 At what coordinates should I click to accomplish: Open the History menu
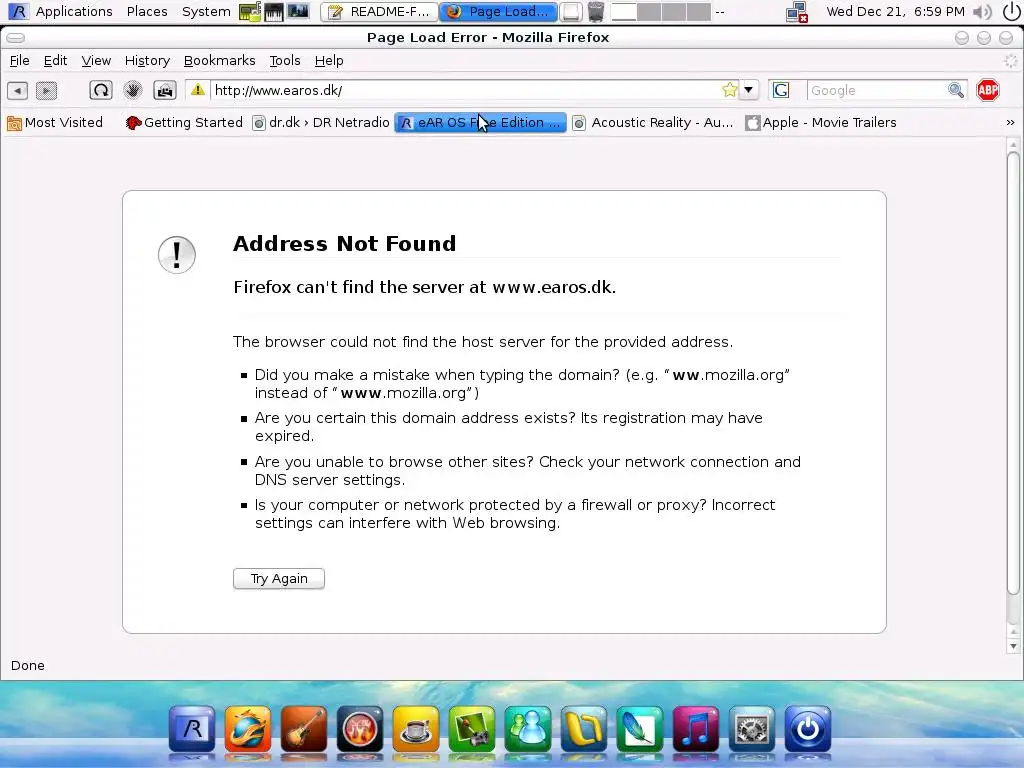coord(147,61)
